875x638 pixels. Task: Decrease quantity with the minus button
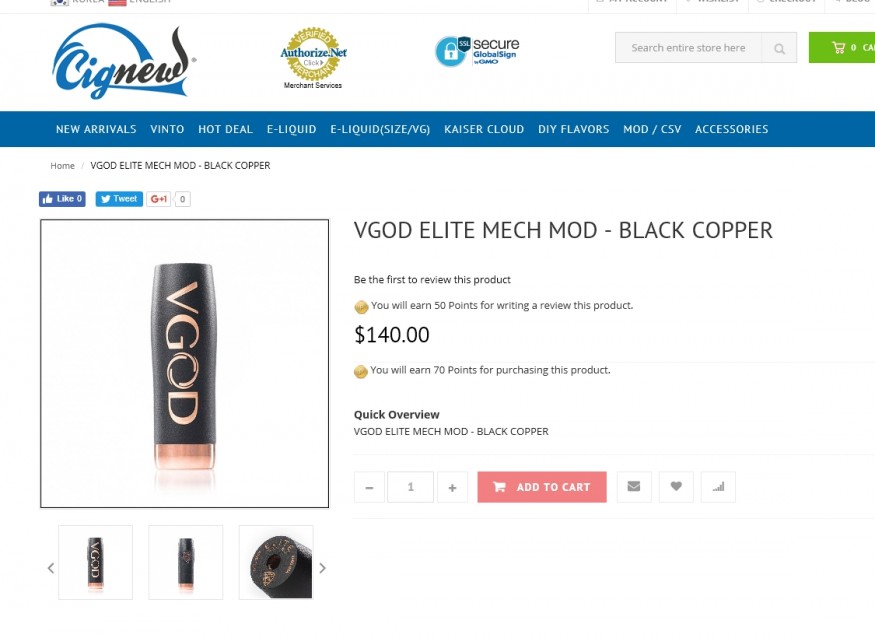point(369,487)
